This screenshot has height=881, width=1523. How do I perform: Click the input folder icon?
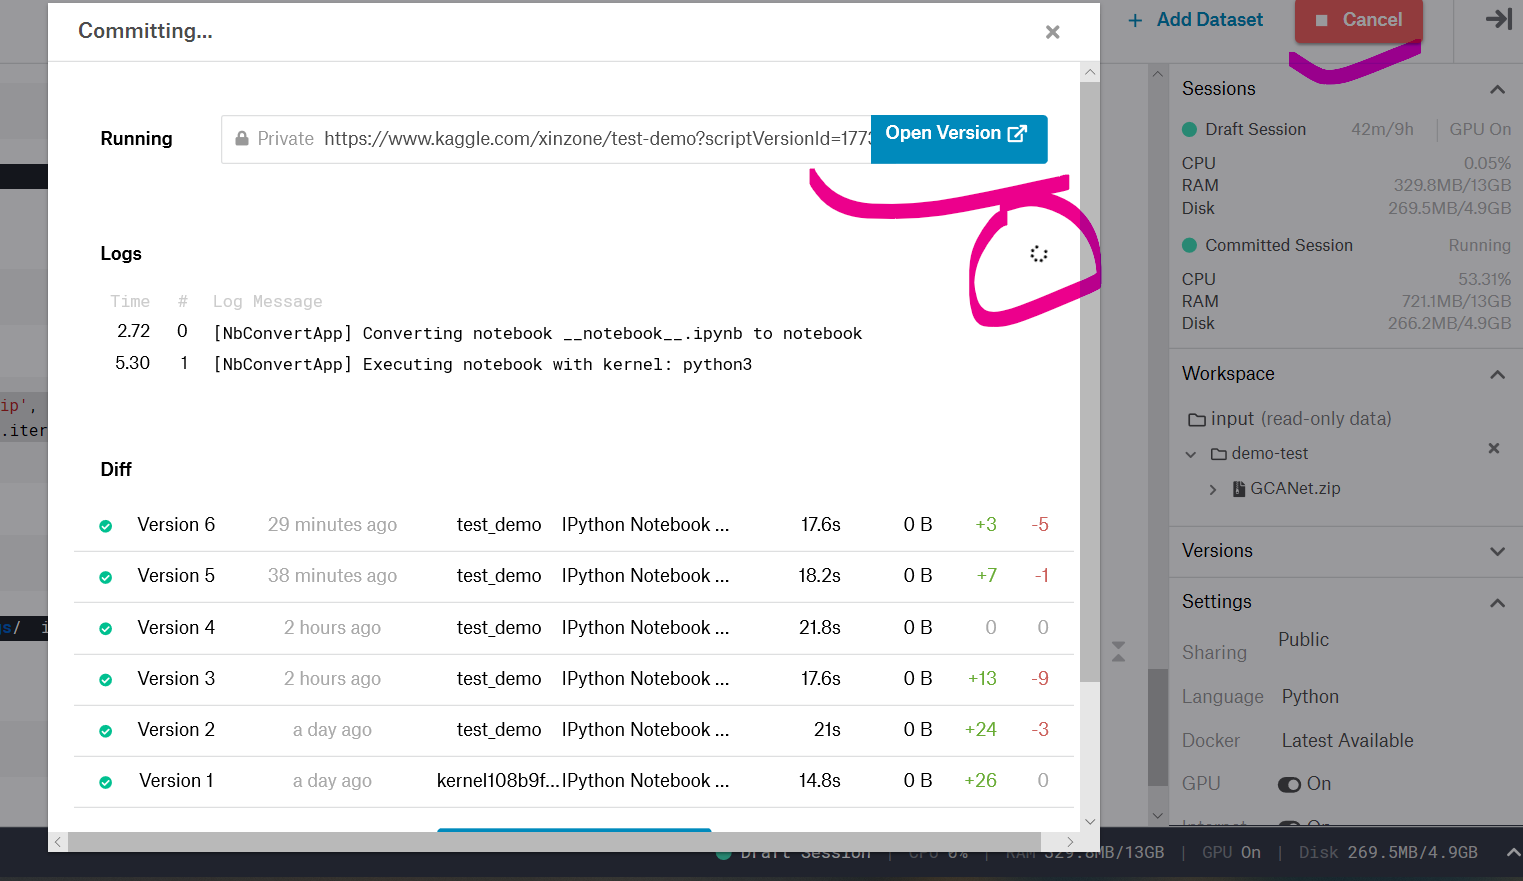1196,420
